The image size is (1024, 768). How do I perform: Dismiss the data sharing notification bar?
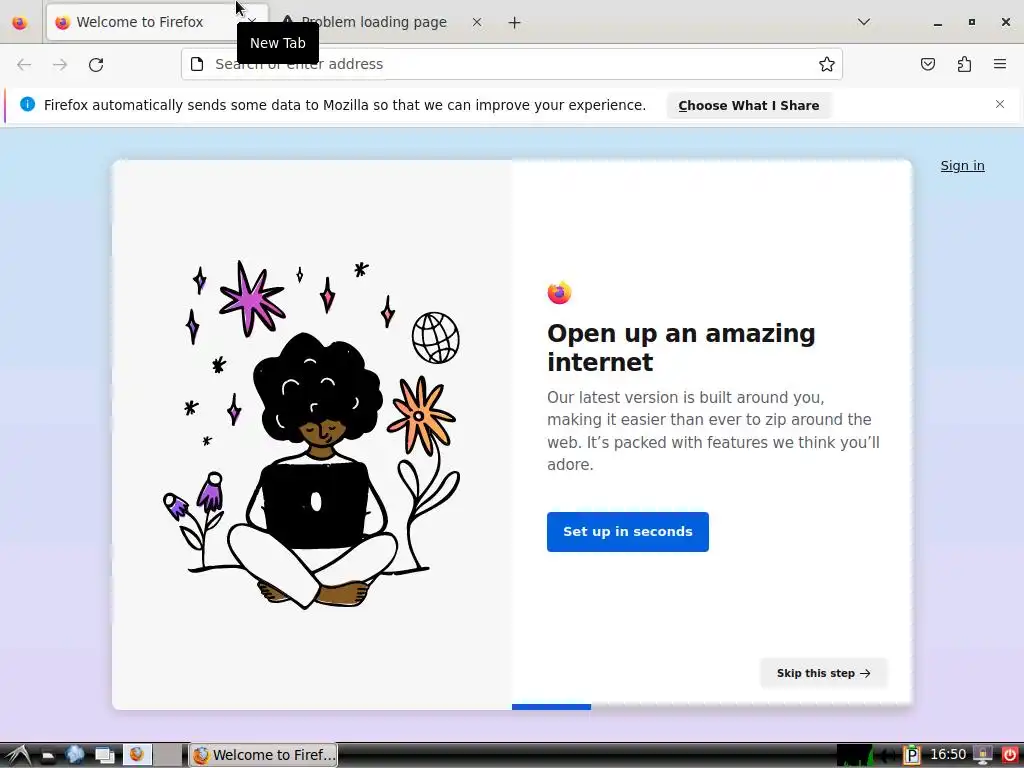[1000, 104]
